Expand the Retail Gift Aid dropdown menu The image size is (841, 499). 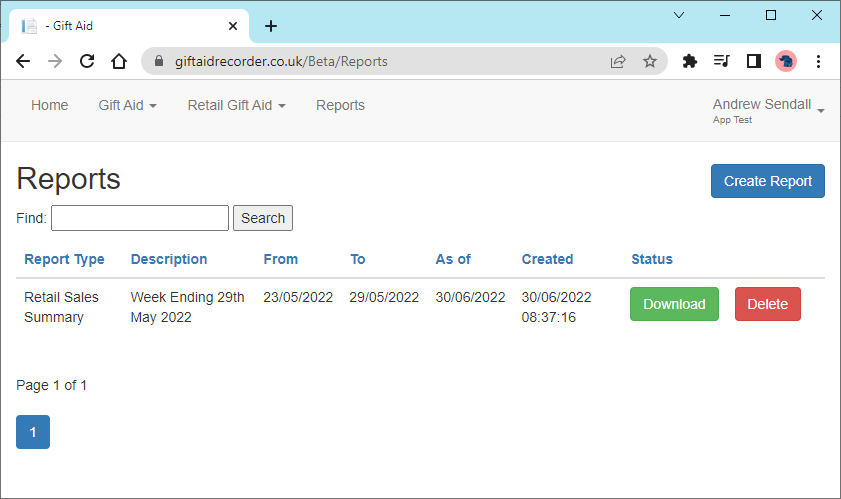pyautogui.click(x=237, y=105)
